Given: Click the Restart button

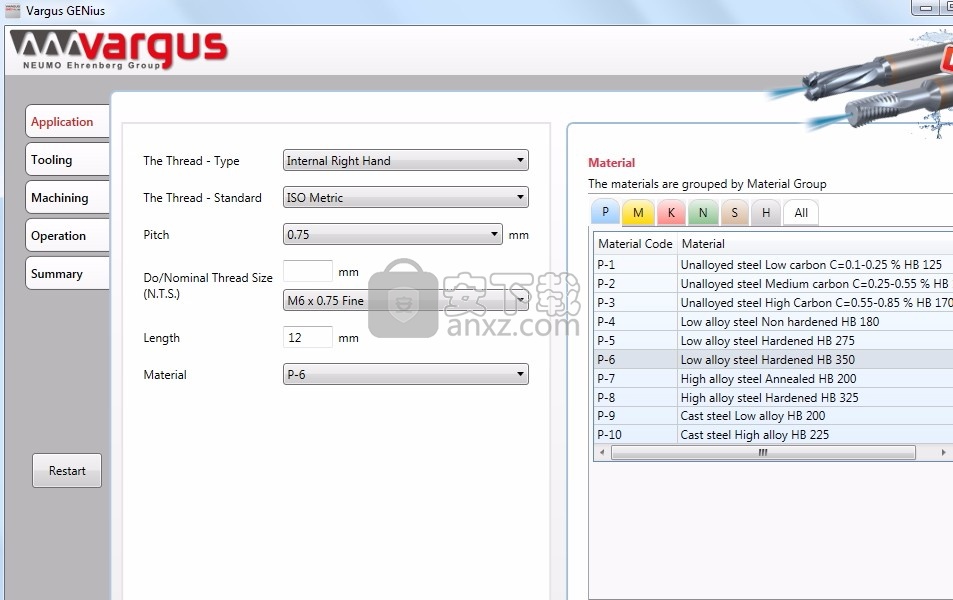Looking at the screenshot, I should (x=67, y=471).
